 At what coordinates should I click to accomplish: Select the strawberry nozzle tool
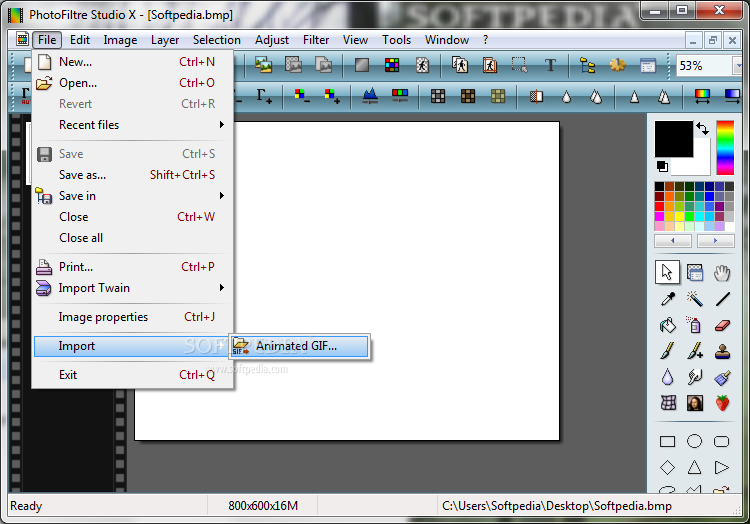tap(722, 403)
